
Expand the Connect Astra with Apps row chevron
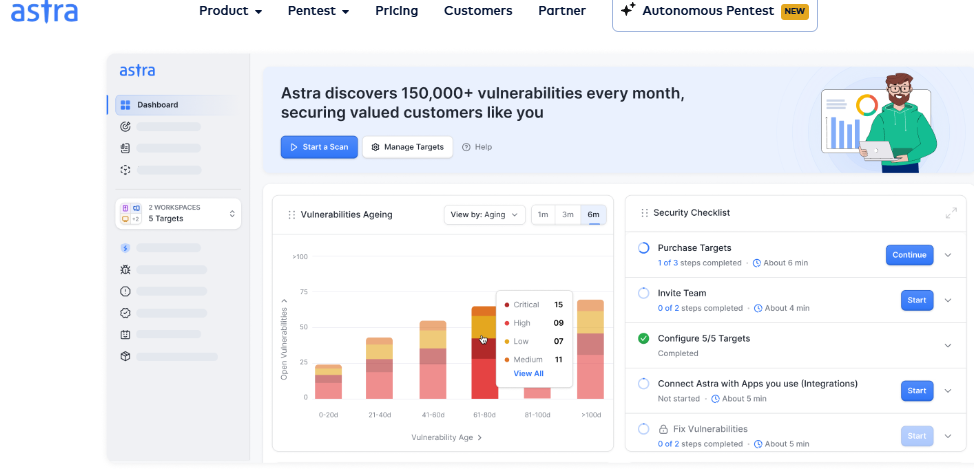pyautogui.click(x=948, y=391)
